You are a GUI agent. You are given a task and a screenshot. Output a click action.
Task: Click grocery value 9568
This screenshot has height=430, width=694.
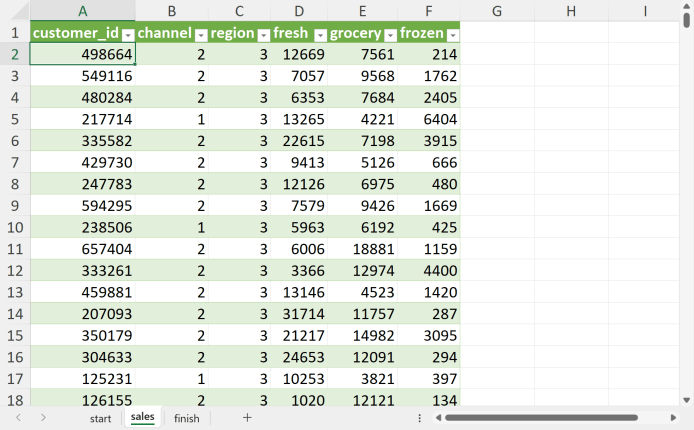click(x=362, y=76)
